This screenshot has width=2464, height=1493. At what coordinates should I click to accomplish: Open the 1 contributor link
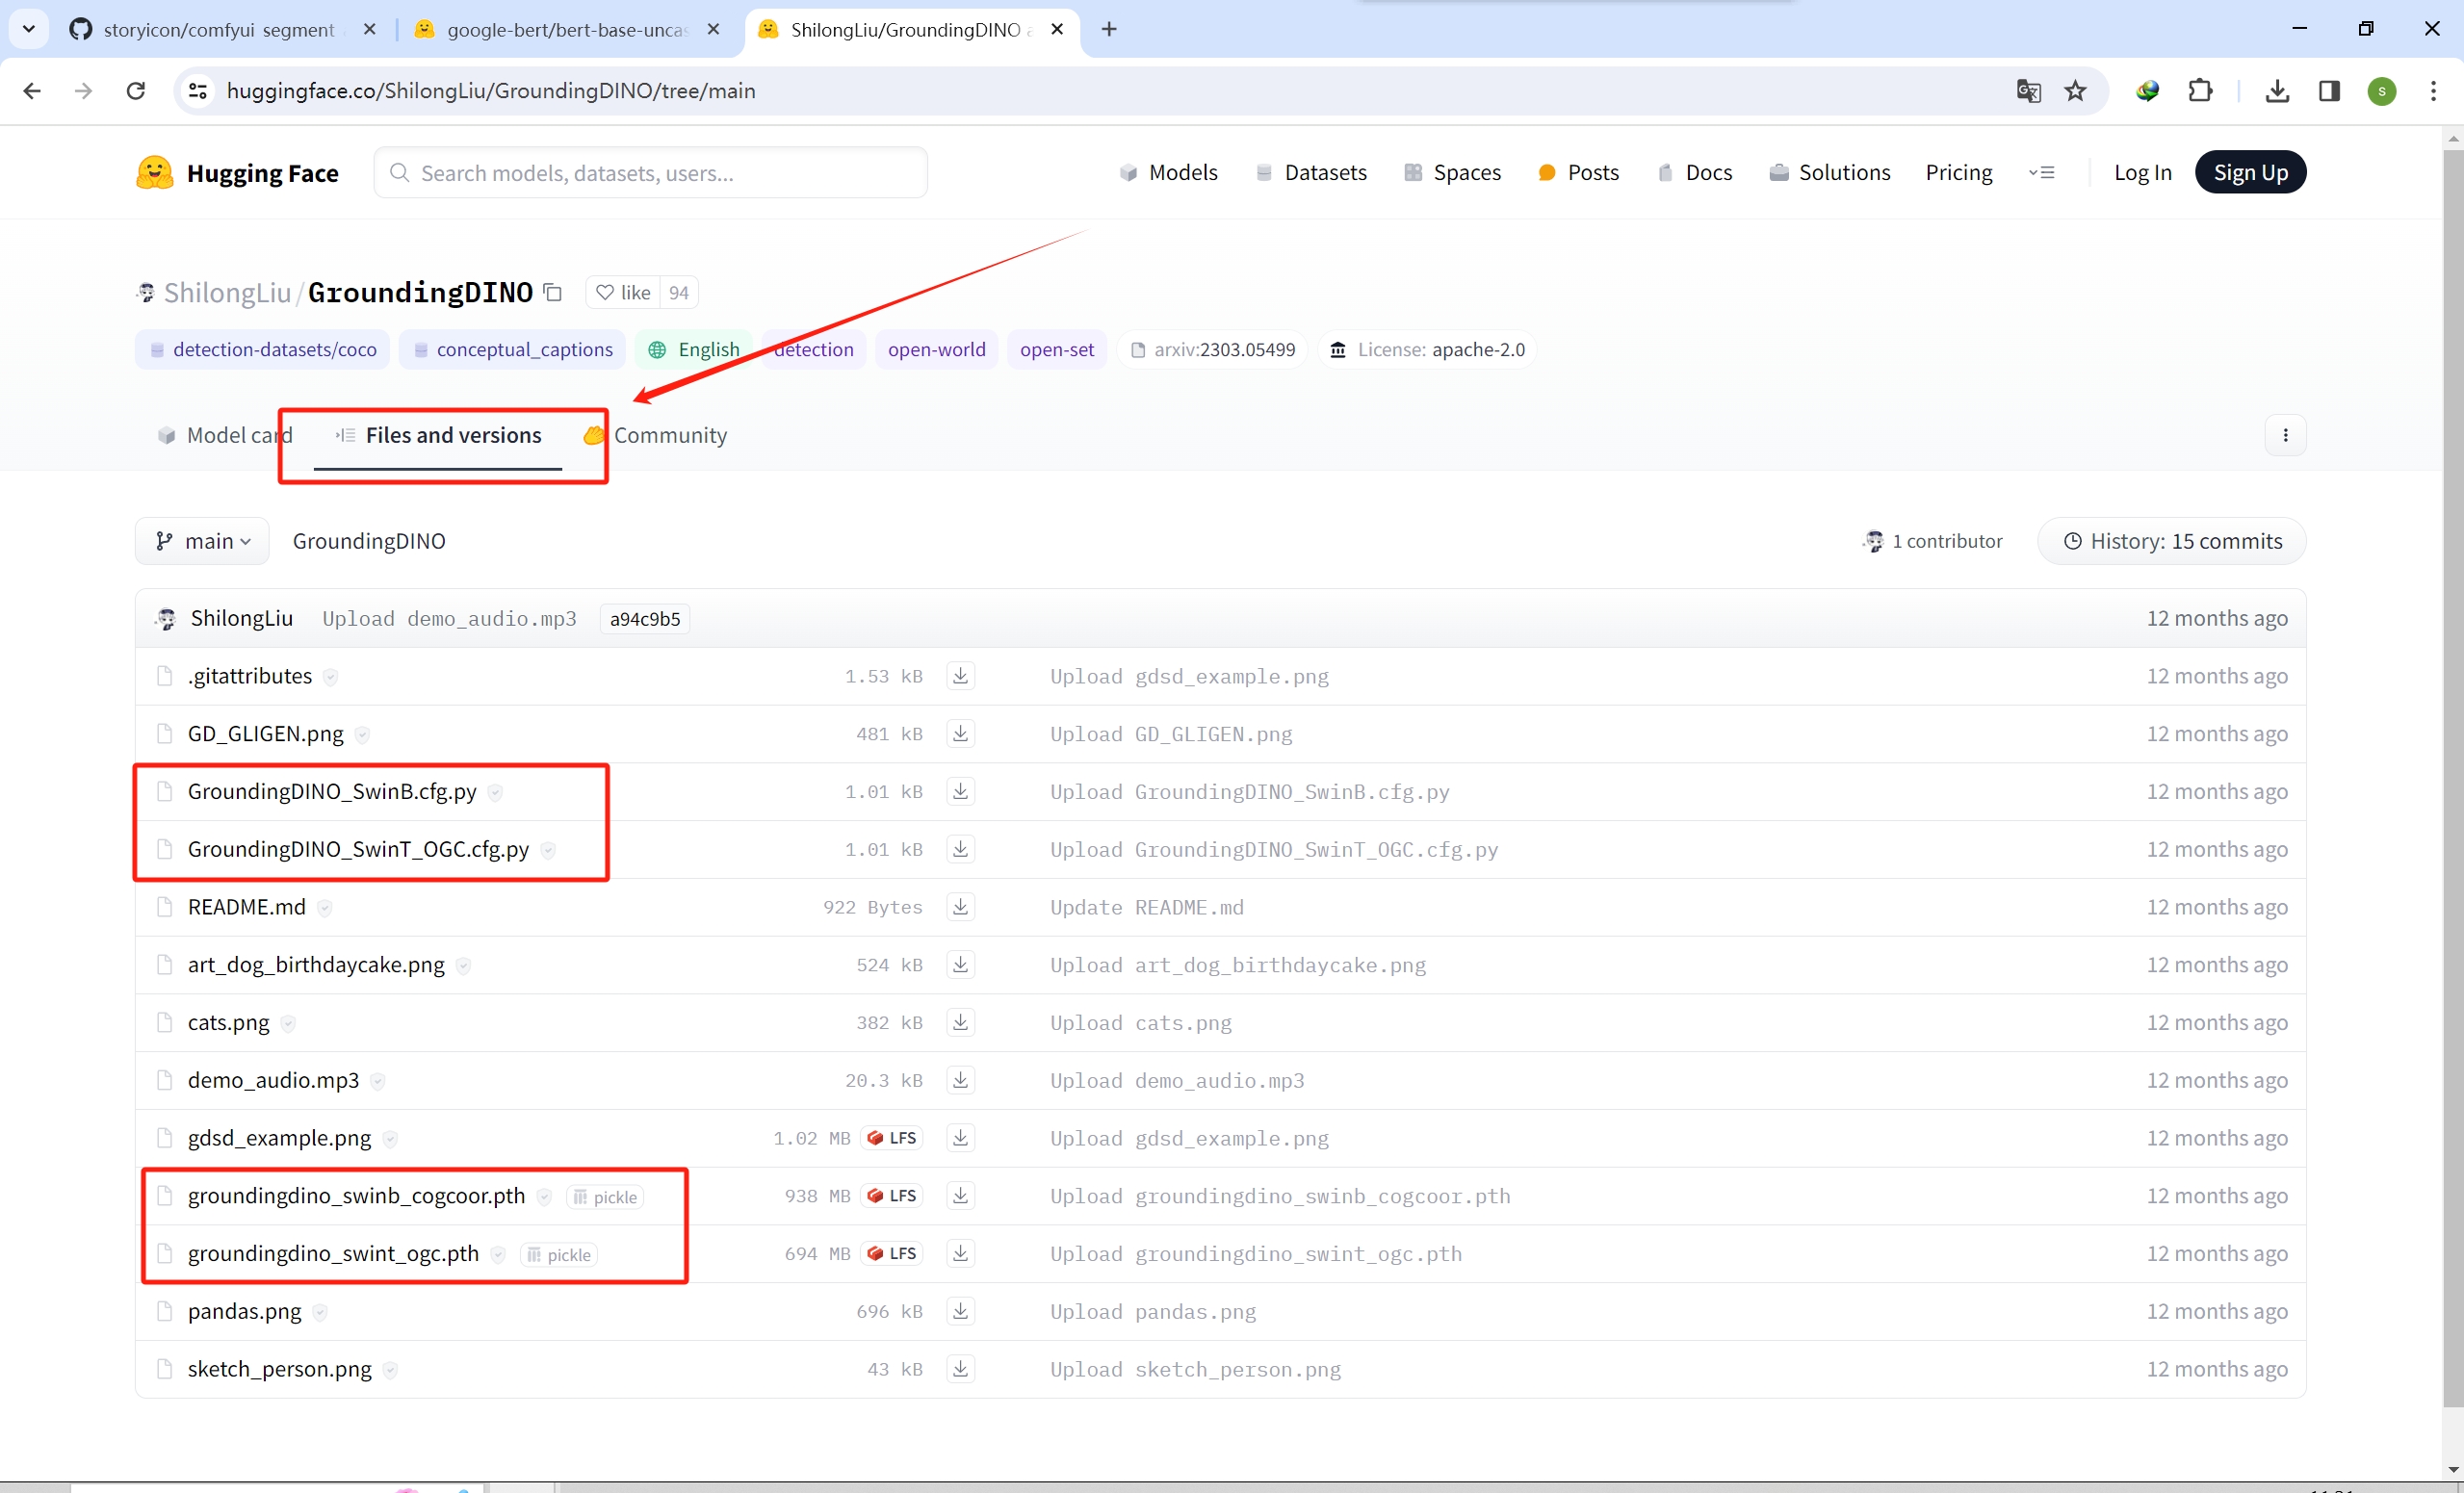(x=1932, y=541)
